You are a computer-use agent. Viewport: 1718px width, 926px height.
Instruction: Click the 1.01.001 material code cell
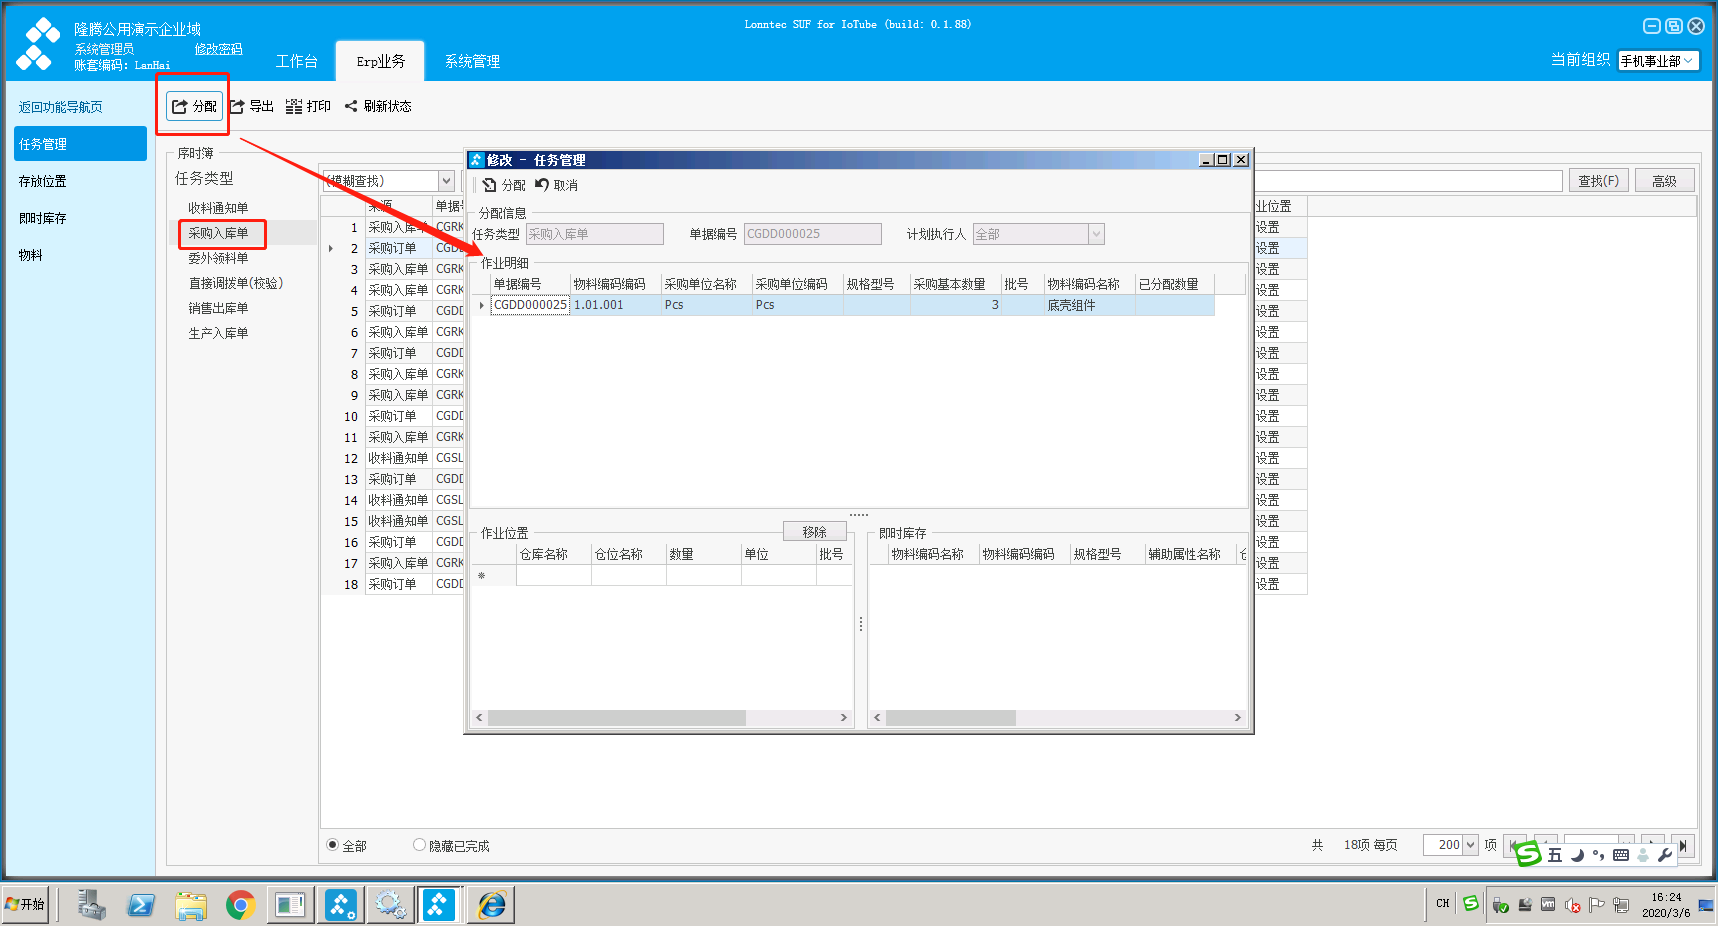click(616, 305)
